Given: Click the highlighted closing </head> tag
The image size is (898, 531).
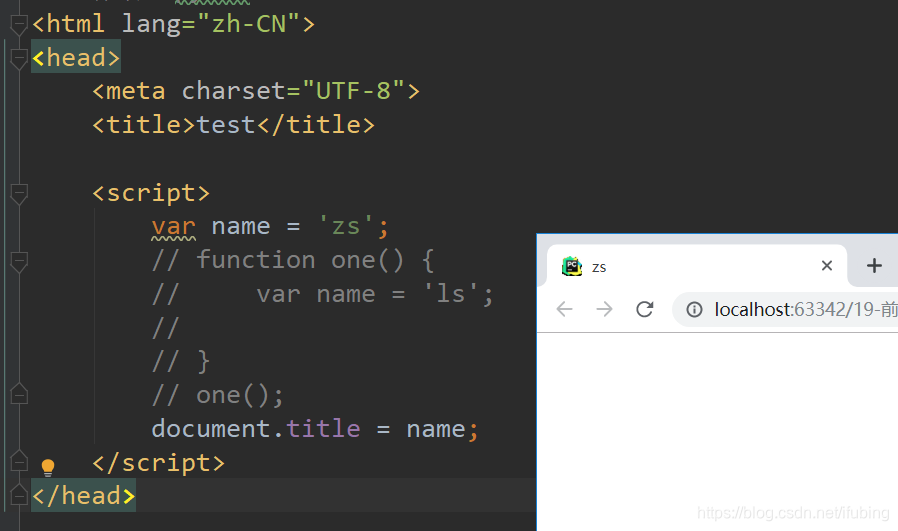Looking at the screenshot, I should [84, 495].
